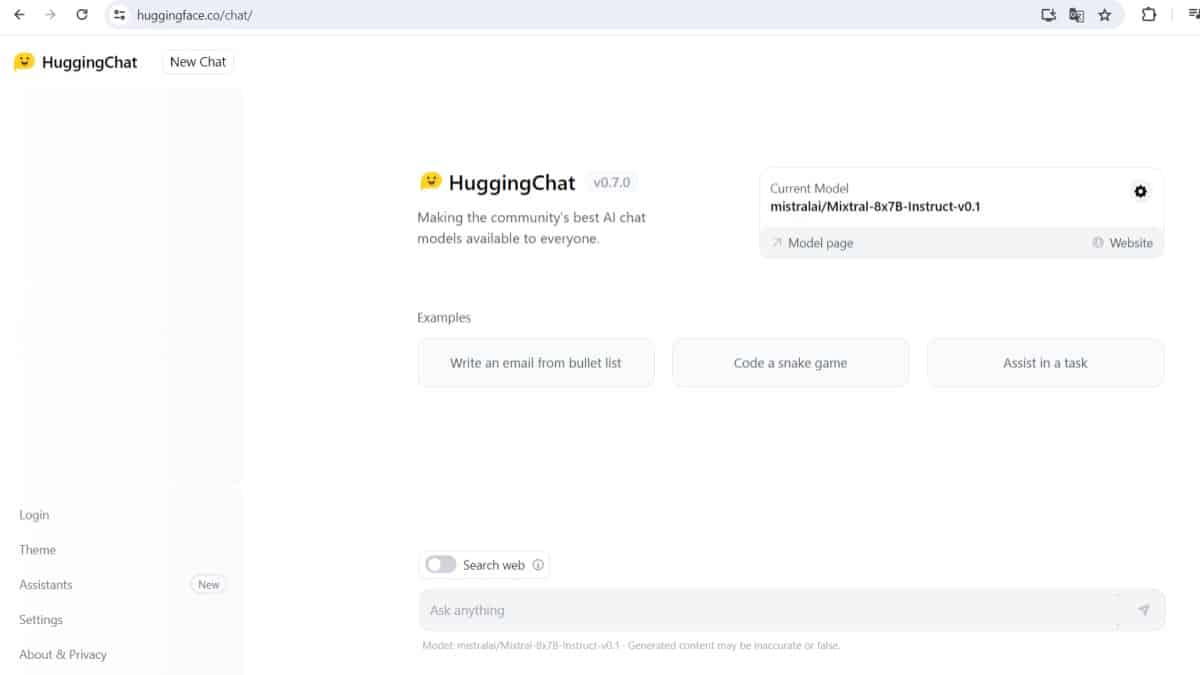Click the translate page icon

pyautogui.click(x=1076, y=15)
